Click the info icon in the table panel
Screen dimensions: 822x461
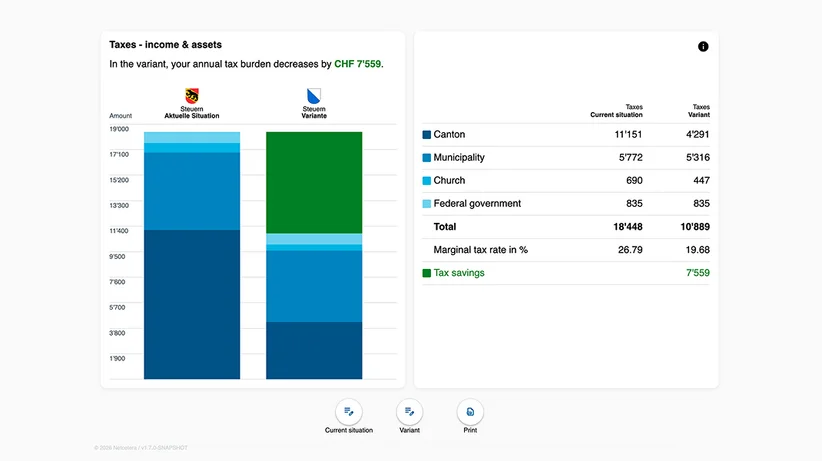[703, 47]
